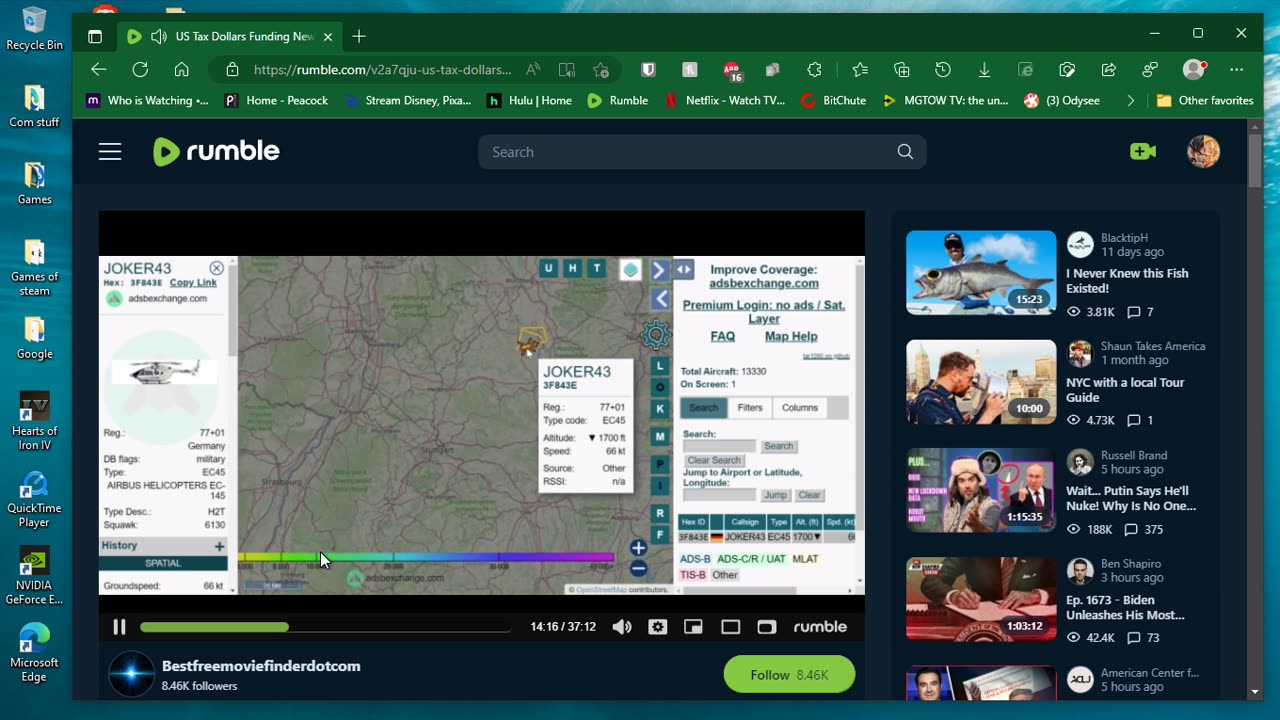Open the Bitwarden shield extension
The height and width of the screenshot is (720, 1280).
(648, 70)
